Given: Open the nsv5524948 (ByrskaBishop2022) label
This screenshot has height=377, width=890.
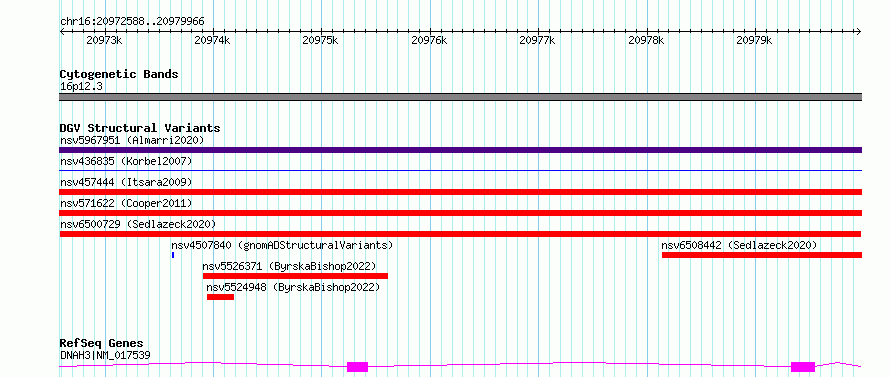Looking at the screenshot, I should [293, 287].
